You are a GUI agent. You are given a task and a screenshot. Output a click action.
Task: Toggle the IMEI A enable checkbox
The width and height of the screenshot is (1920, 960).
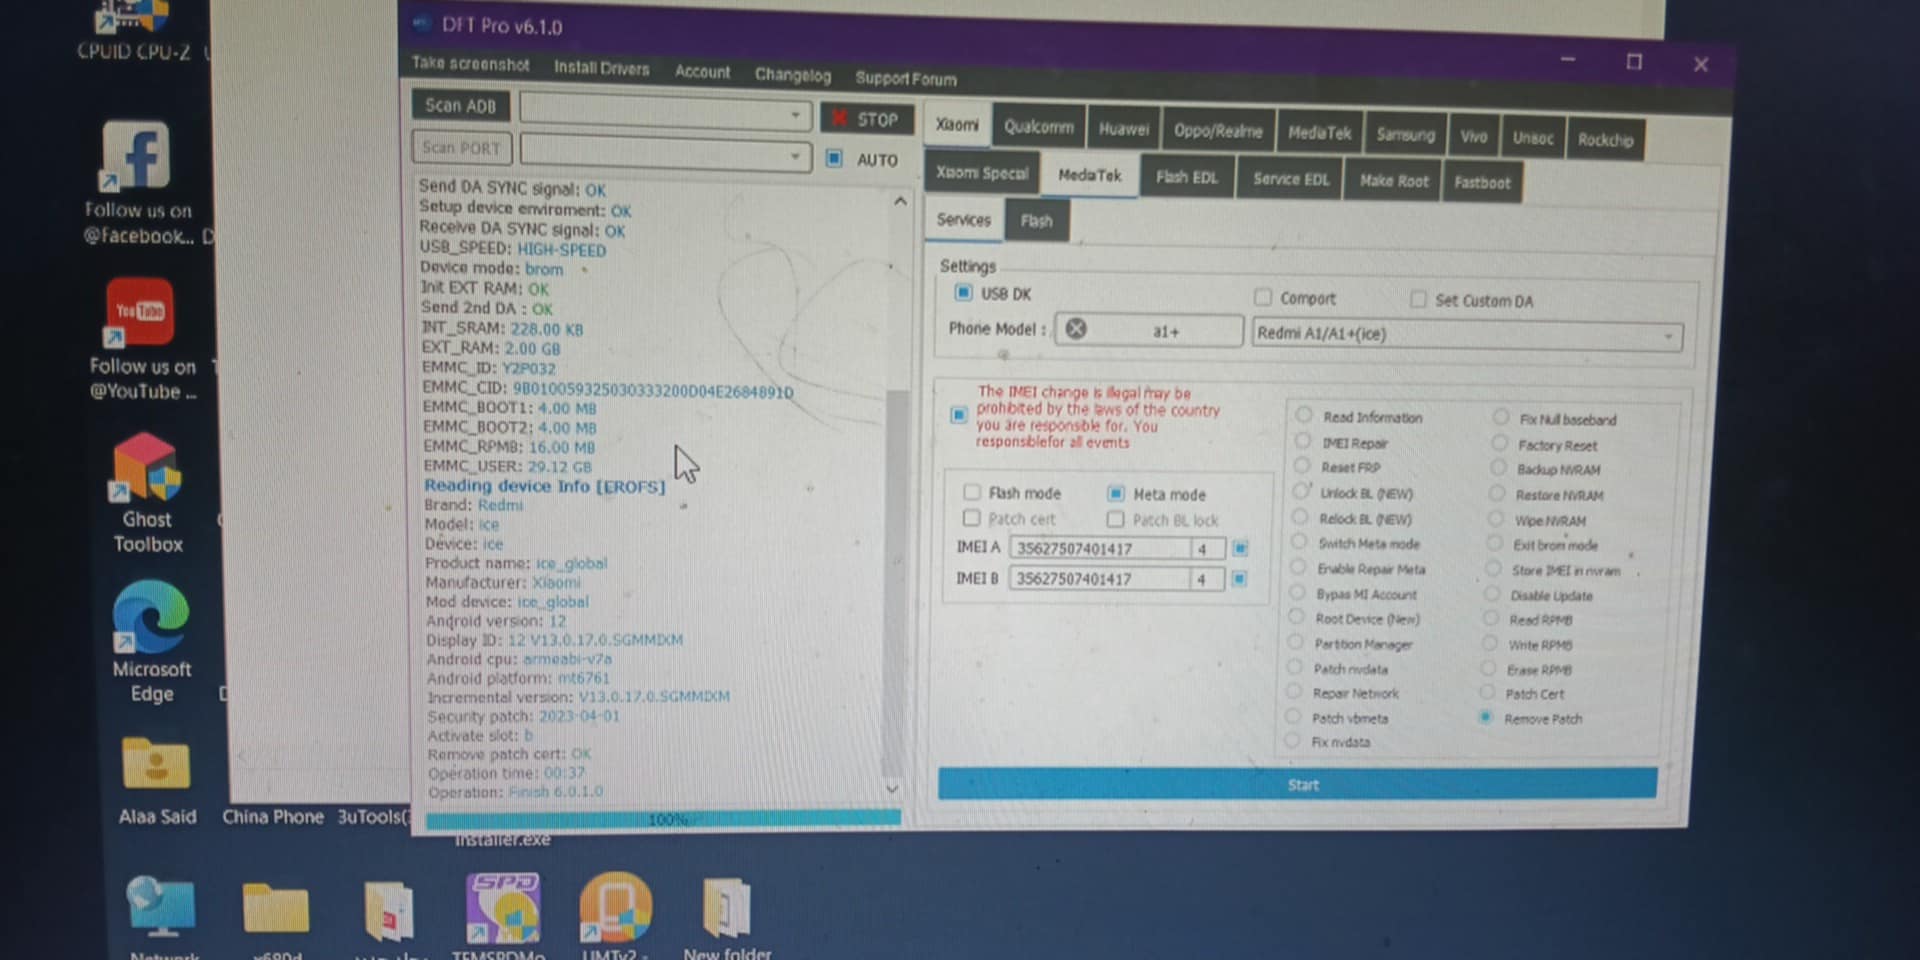click(1240, 548)
